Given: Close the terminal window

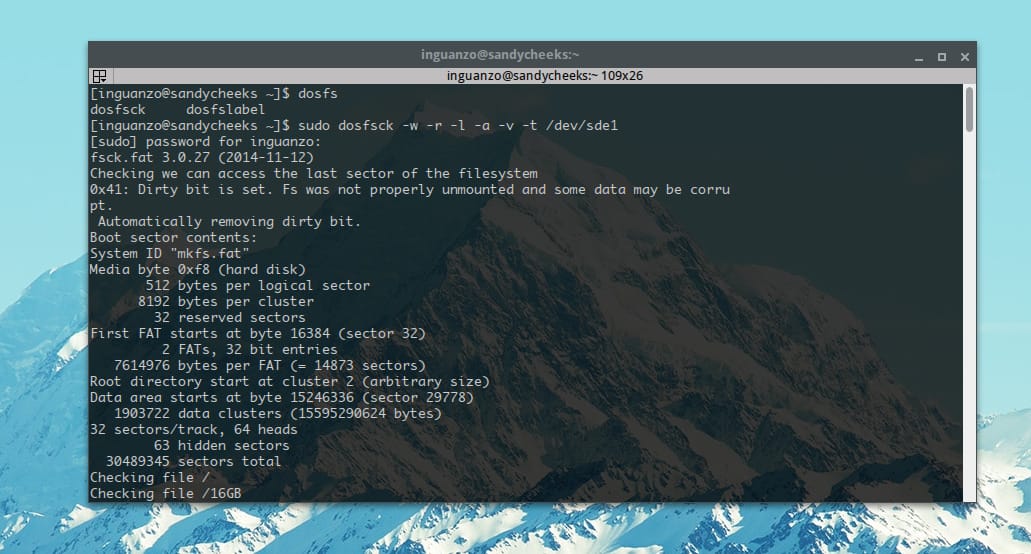Looking at the screenshot, I should click(x=965, y=57).
